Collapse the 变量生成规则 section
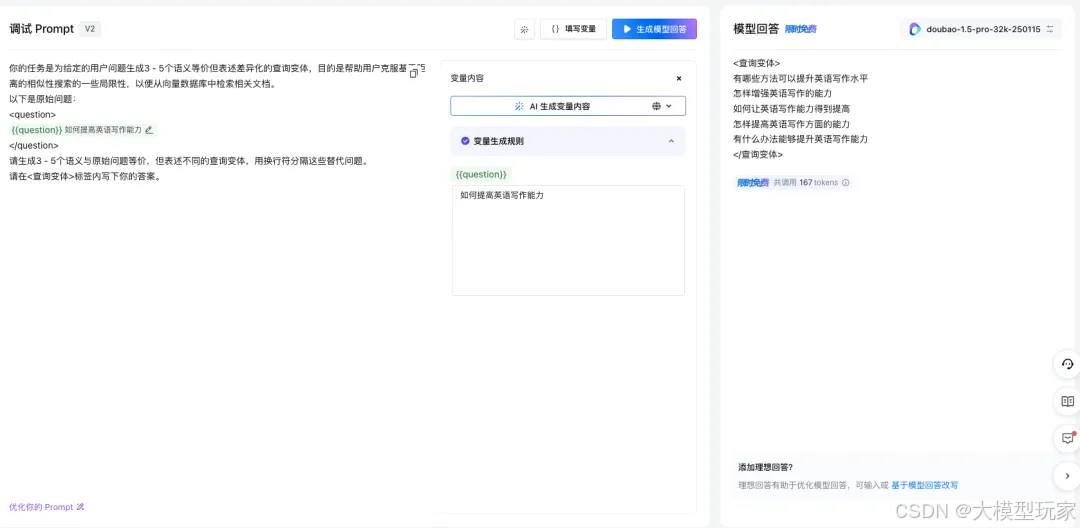The image size is (1080, 528). (672, 141)
